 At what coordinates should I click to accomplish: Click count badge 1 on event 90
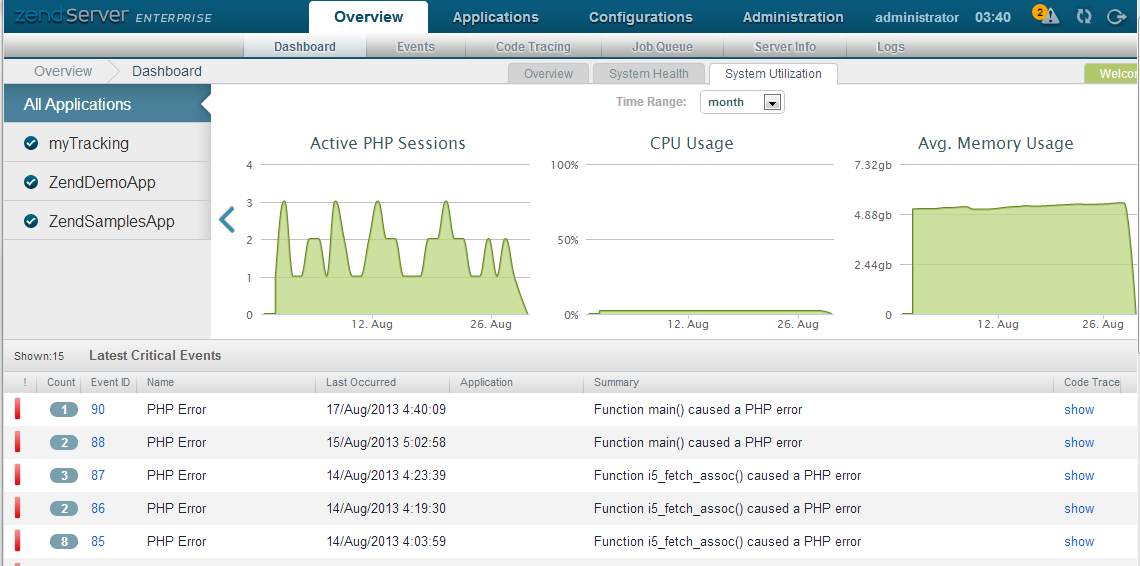(x=64, y=410)
